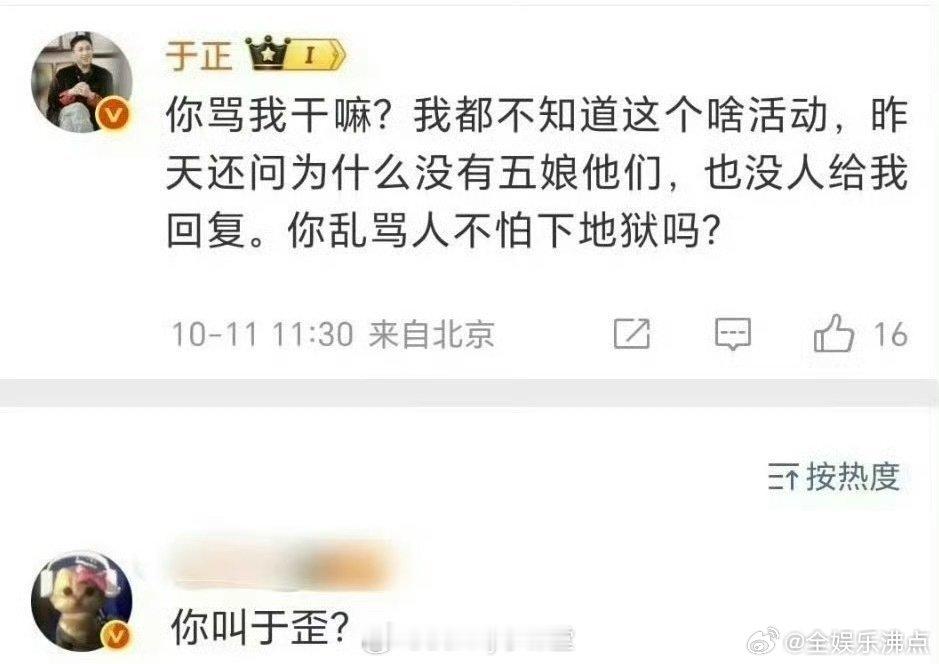
Task: Open the 于正 username link
Action: click(199, 55)
